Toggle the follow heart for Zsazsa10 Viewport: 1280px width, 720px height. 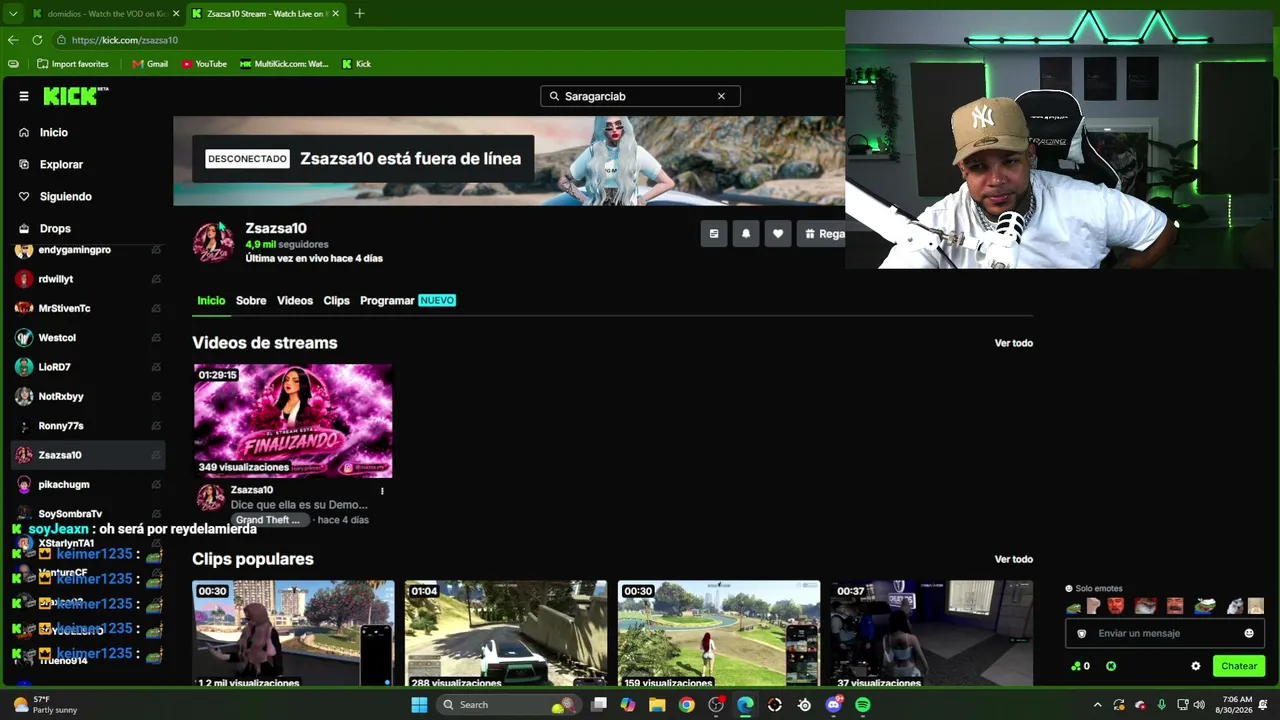click(x=778, y=234)
